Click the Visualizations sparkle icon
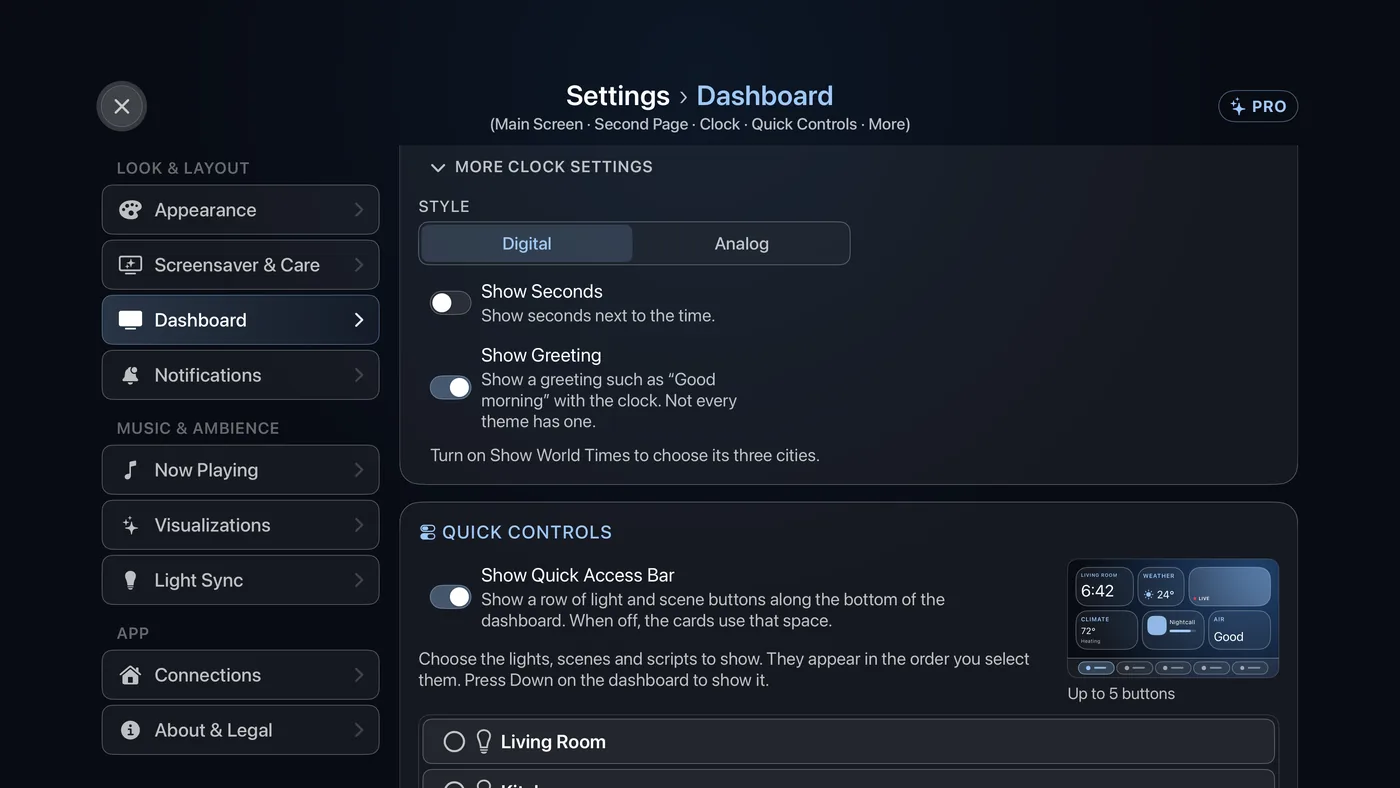Screen dimensions: 1400x788 coord(130,525)
